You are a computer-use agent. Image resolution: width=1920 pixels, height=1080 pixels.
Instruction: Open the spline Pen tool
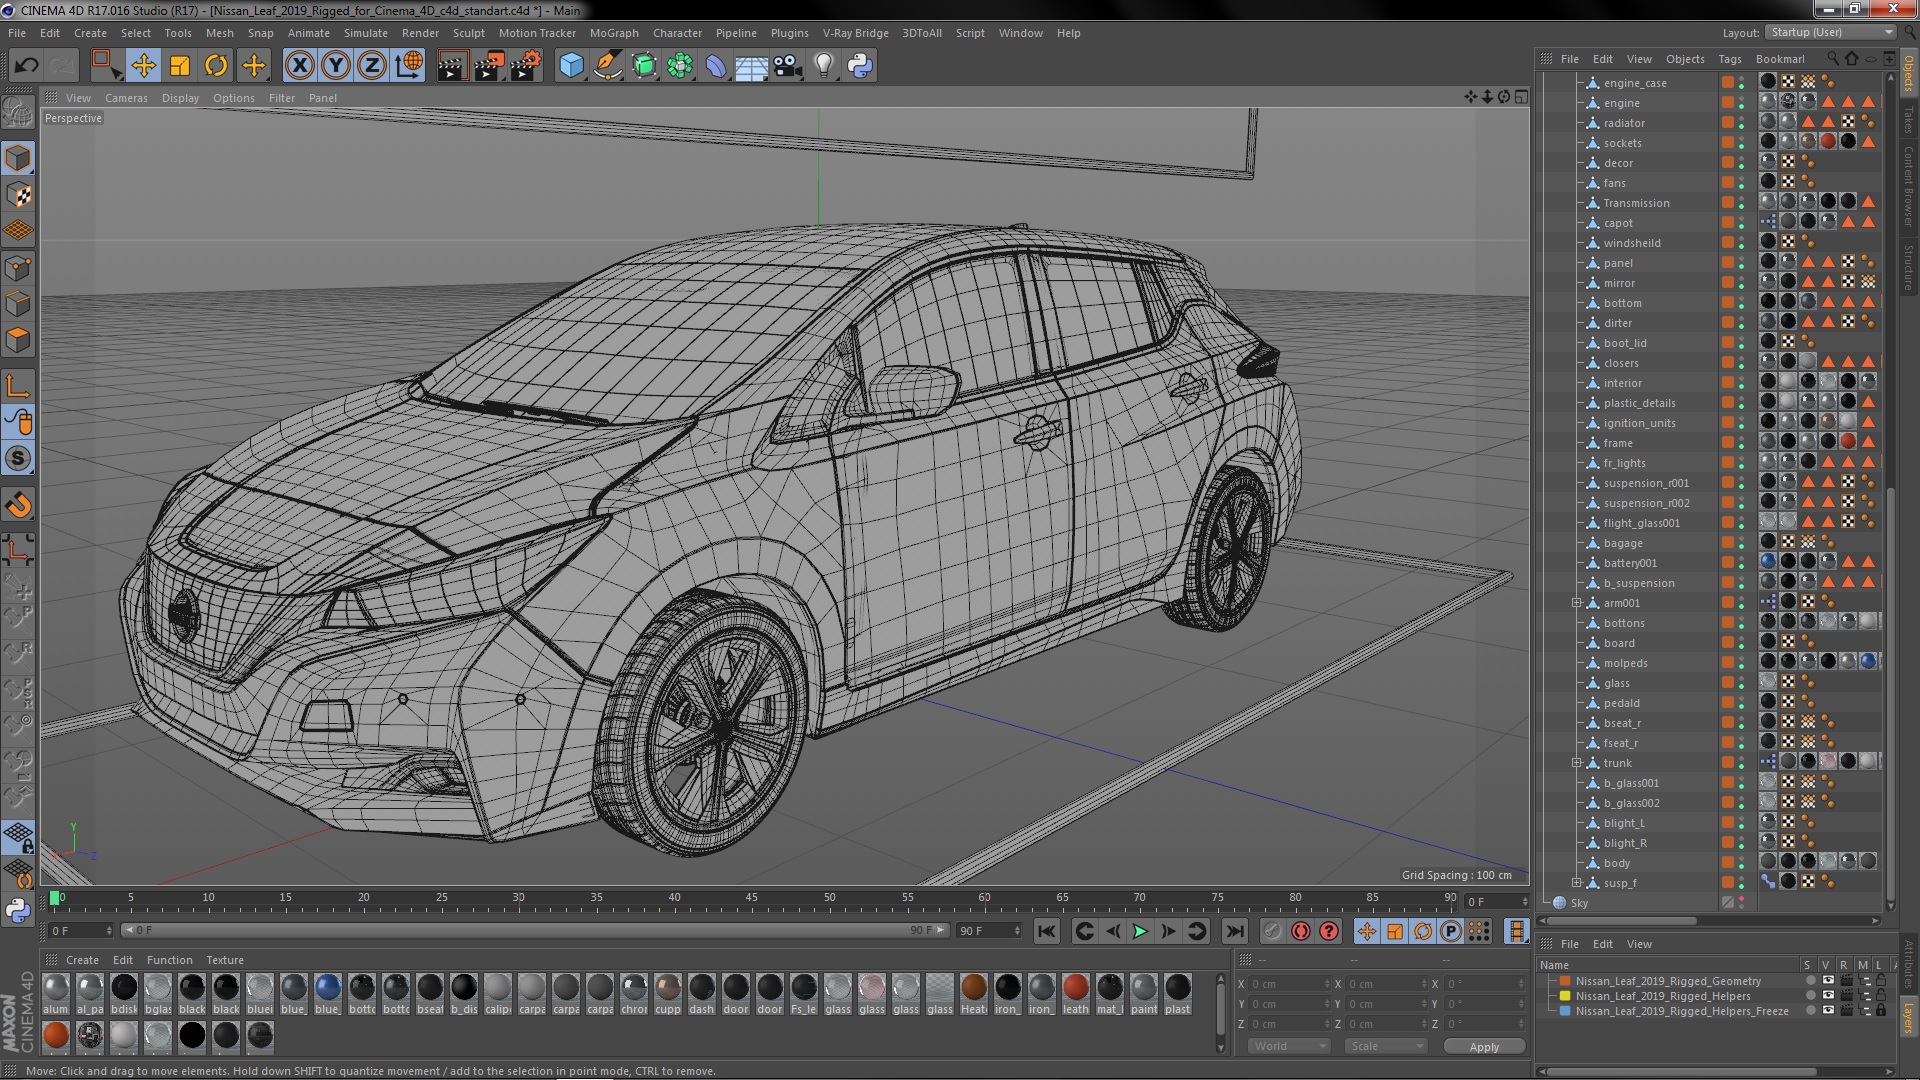[608, 66]
